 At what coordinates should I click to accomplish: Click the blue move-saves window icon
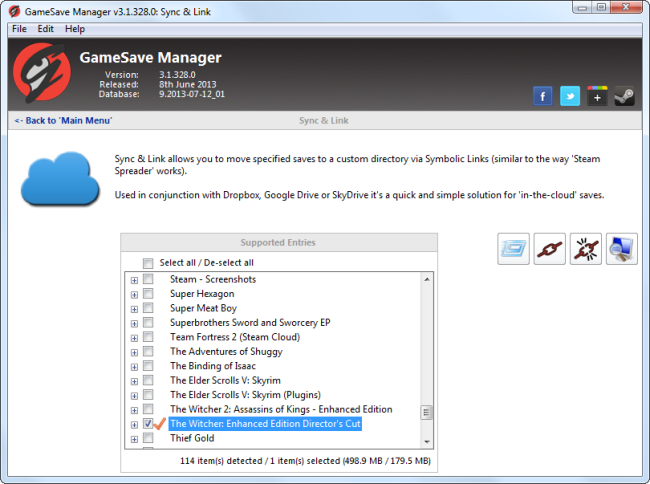click(513, 249)
